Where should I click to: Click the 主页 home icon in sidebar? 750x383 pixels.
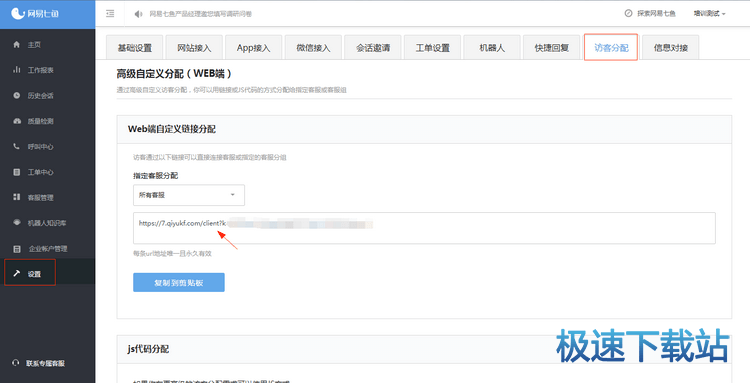click(17, 44)
